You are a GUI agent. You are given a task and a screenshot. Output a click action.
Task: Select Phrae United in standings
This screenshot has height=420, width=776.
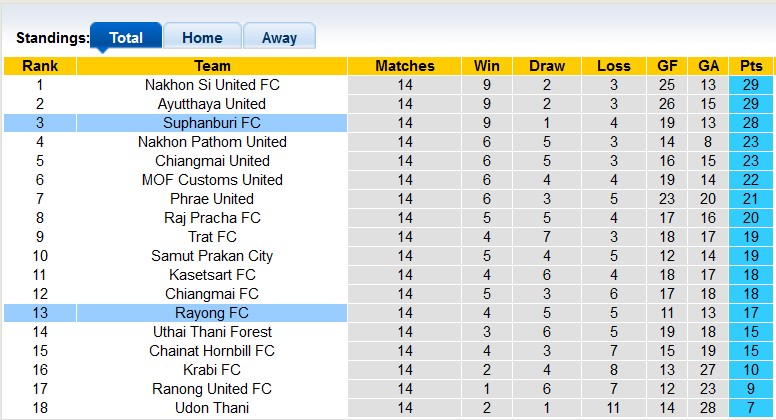(x=212, y=199)
